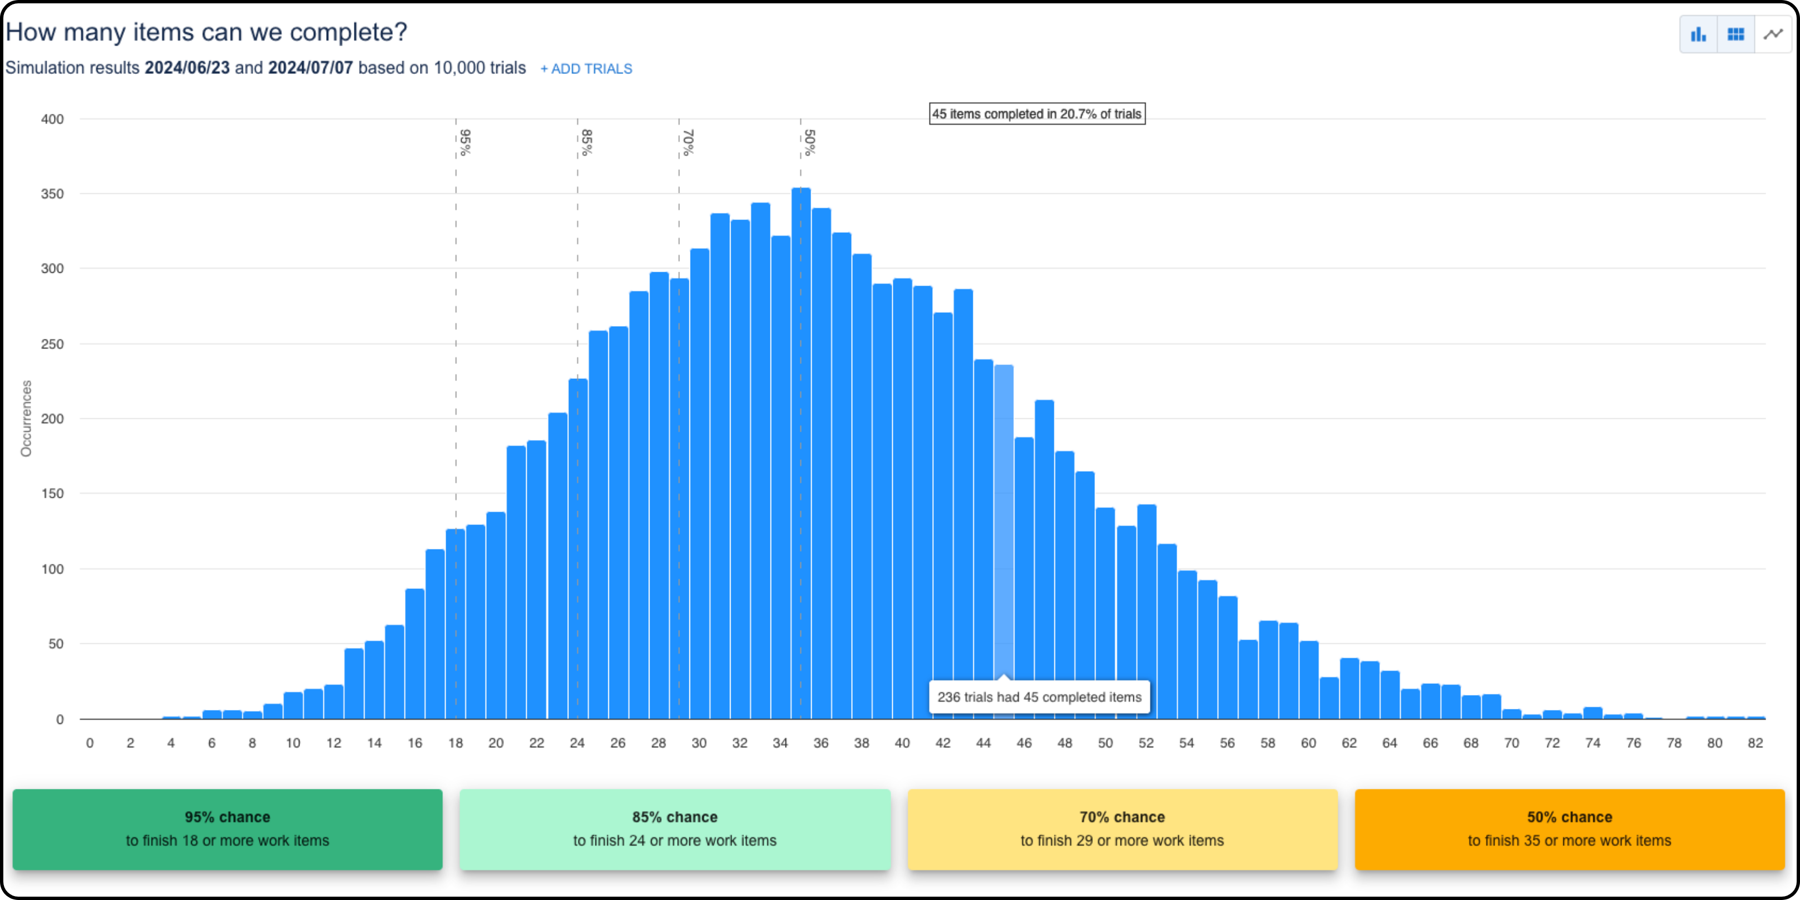Switch to the bar chart histogram view

[1698, 34]
